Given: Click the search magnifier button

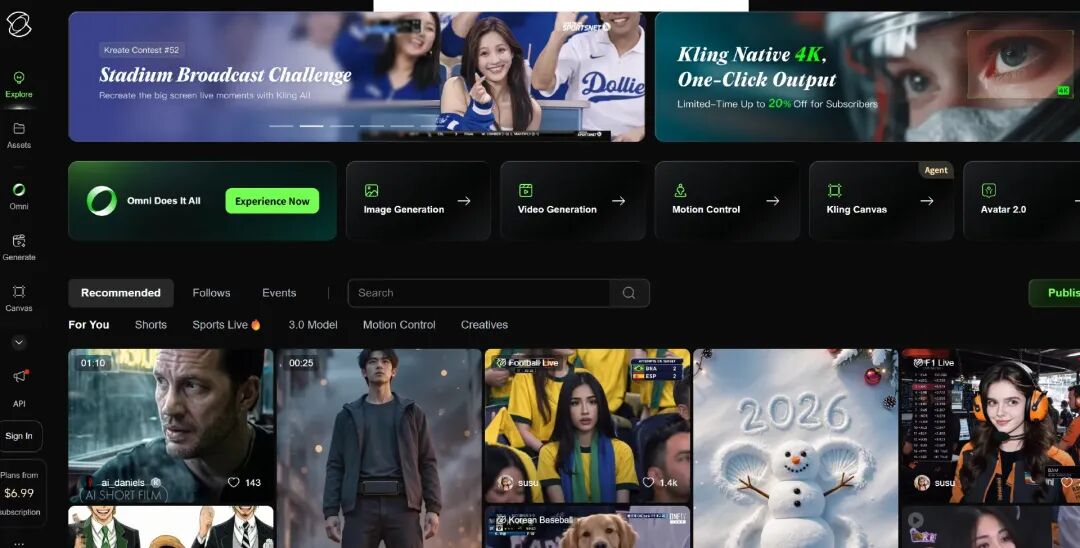Looking at the screenshot, I should point(629,293).
